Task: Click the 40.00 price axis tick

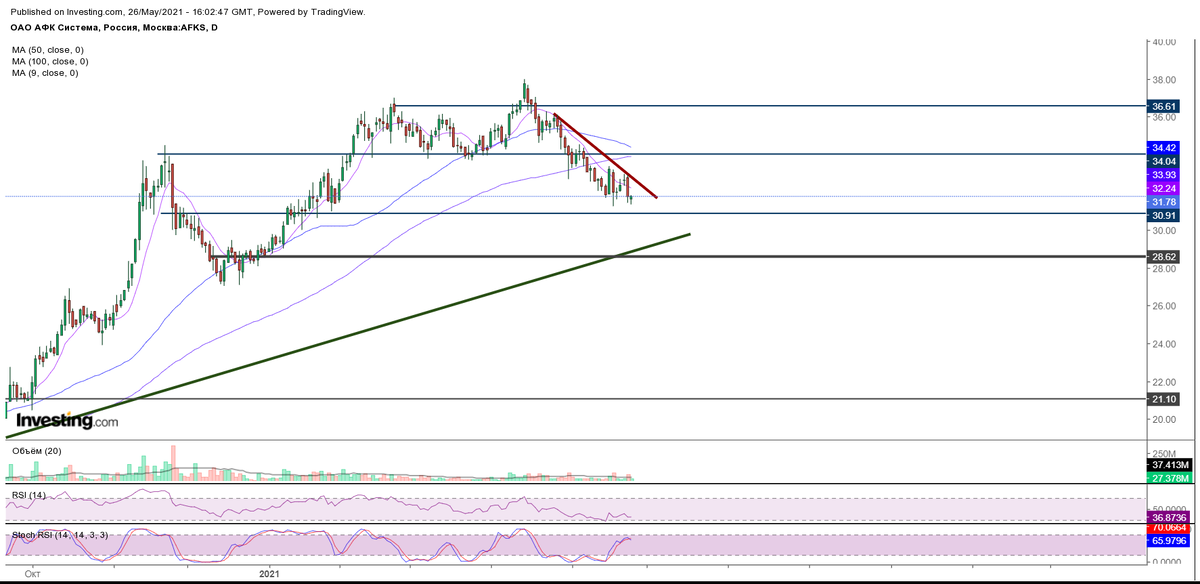Action: 1163,42
